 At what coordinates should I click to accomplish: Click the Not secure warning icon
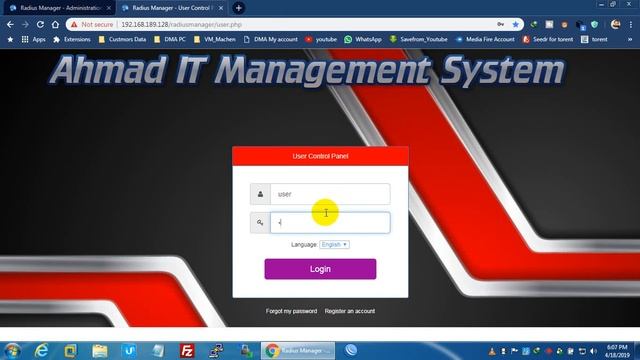coord(74,24)
